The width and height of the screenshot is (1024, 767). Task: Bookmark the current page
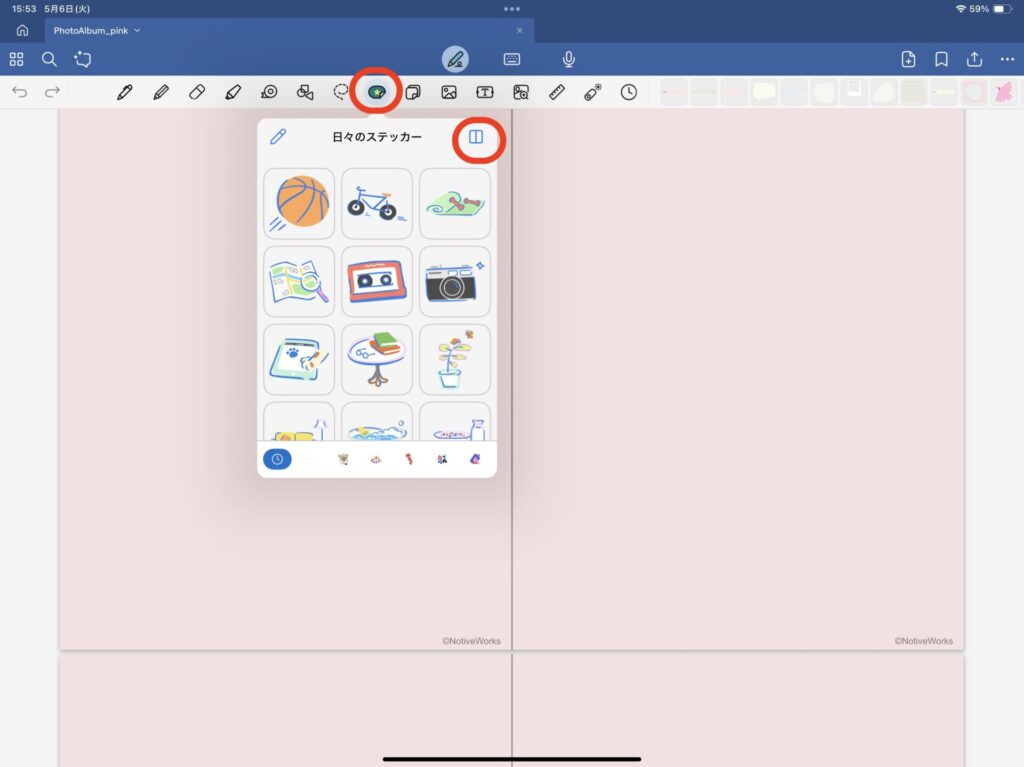tap(941, 59)
